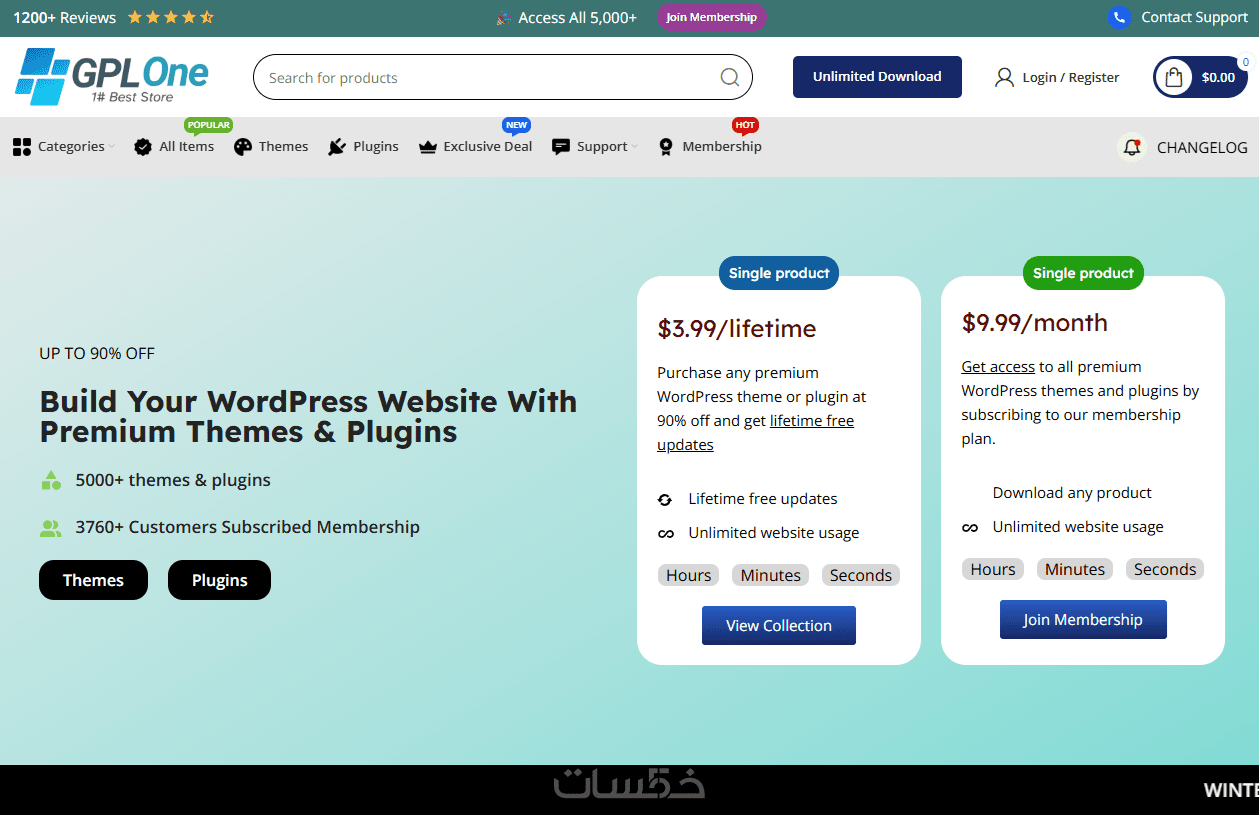Click the user account icon
Viewport: 1259px width, 815px height.
pyautogui.click(x=1004, y=77)
